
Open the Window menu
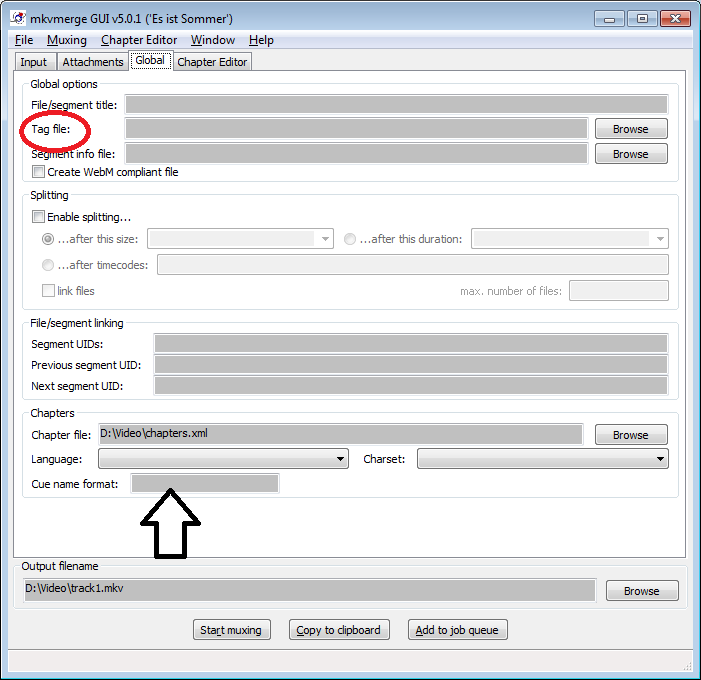pos(213,40)
